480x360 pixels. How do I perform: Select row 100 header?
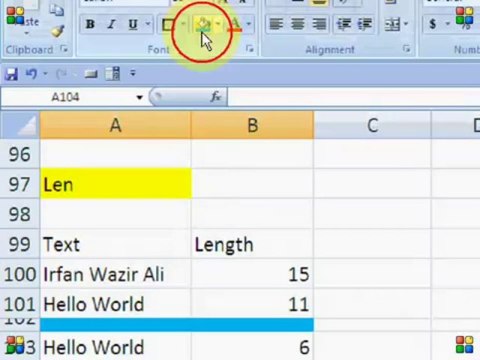(19, 274)
